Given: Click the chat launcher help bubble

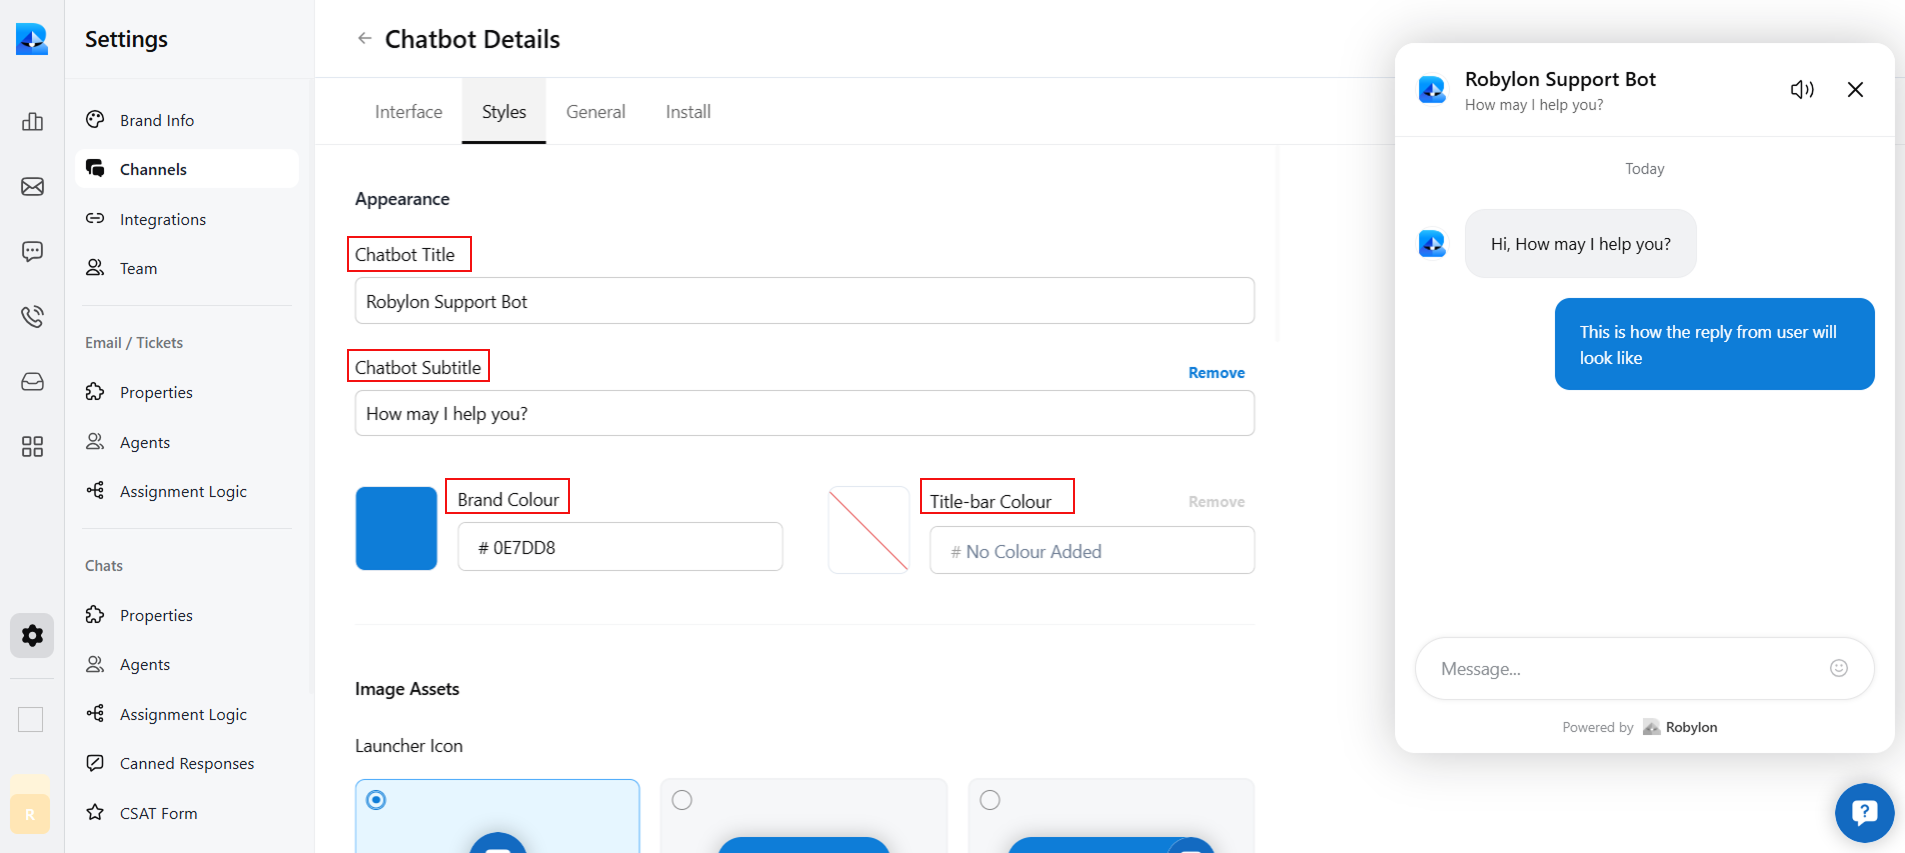Looking at the screenshot, I should (1864, 813).
